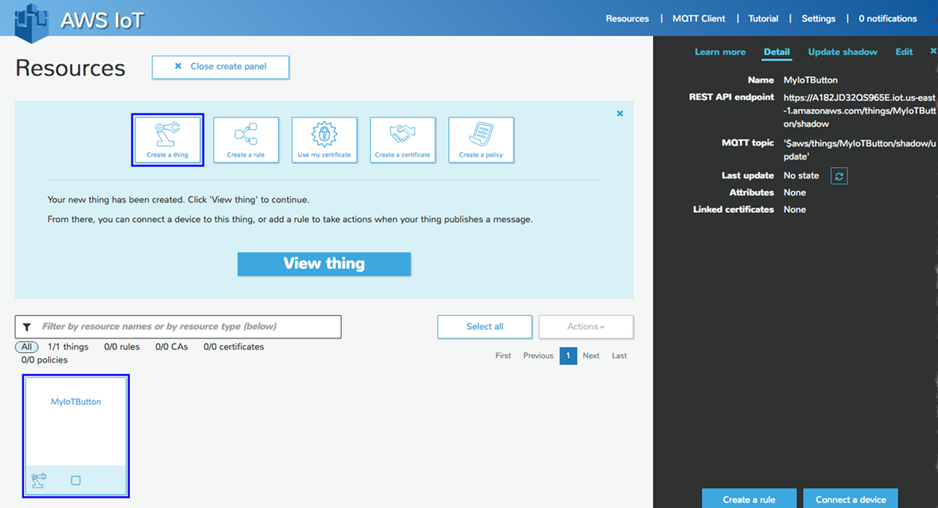Open Tutorial in top navigation
Screen dimensions: 938x508
tap(763, 19)
